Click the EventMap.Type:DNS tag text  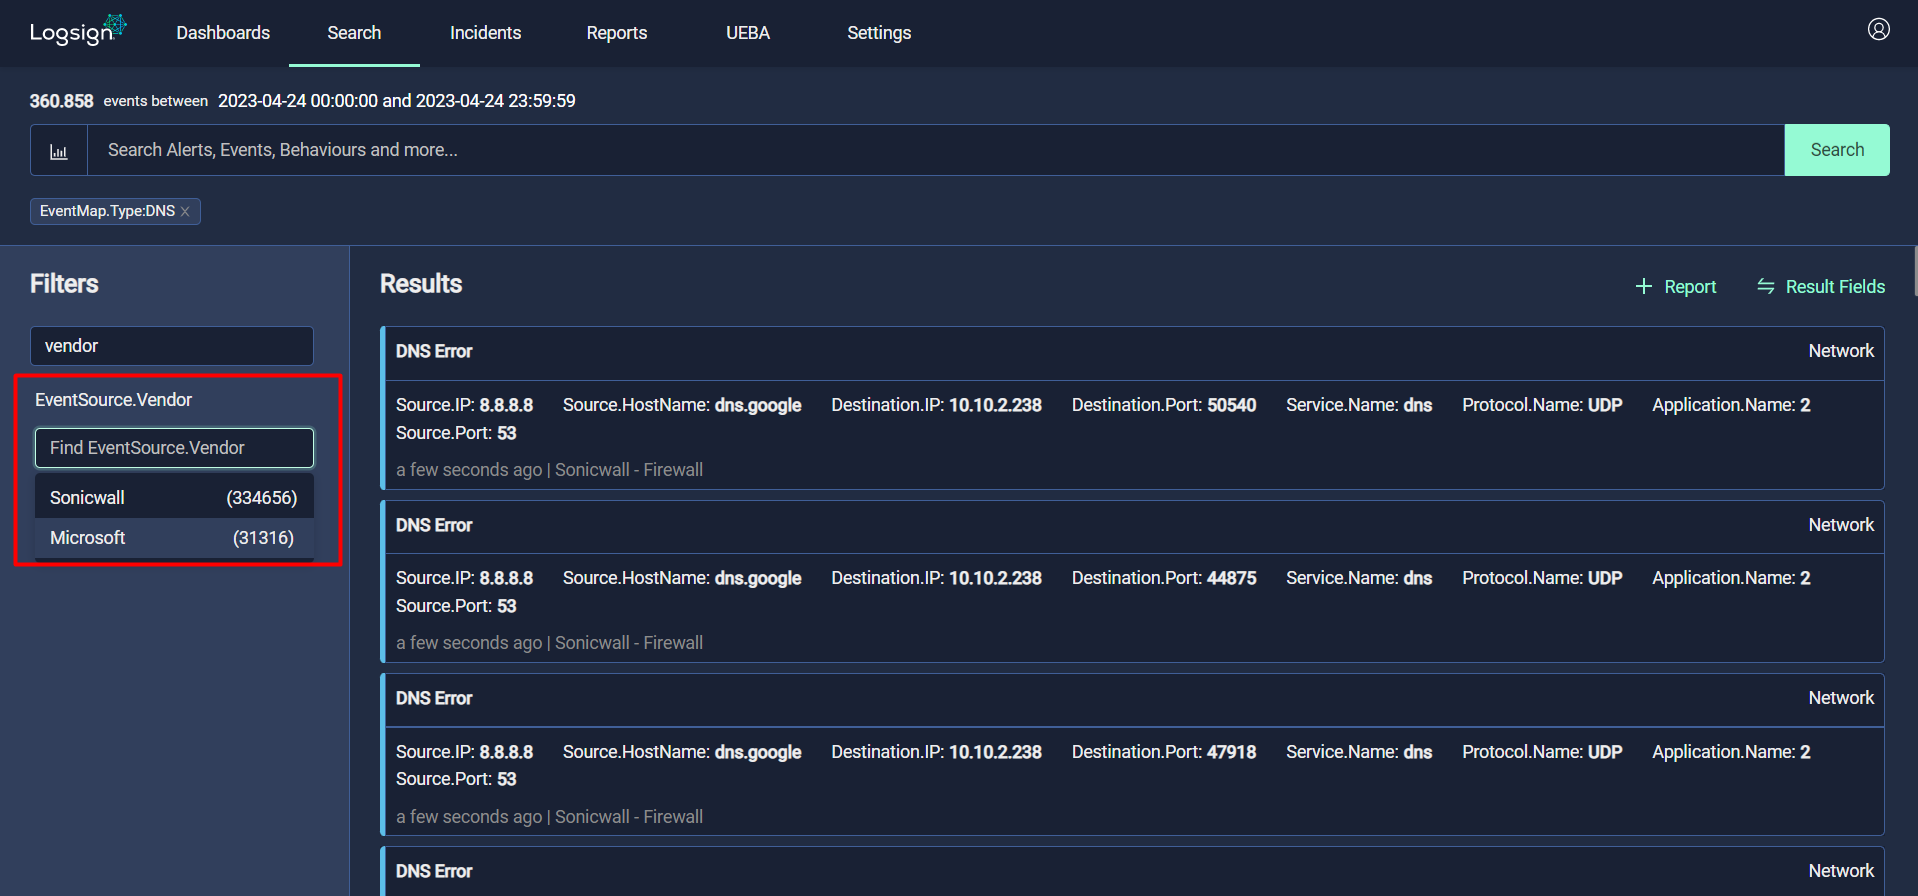[107, 211]
